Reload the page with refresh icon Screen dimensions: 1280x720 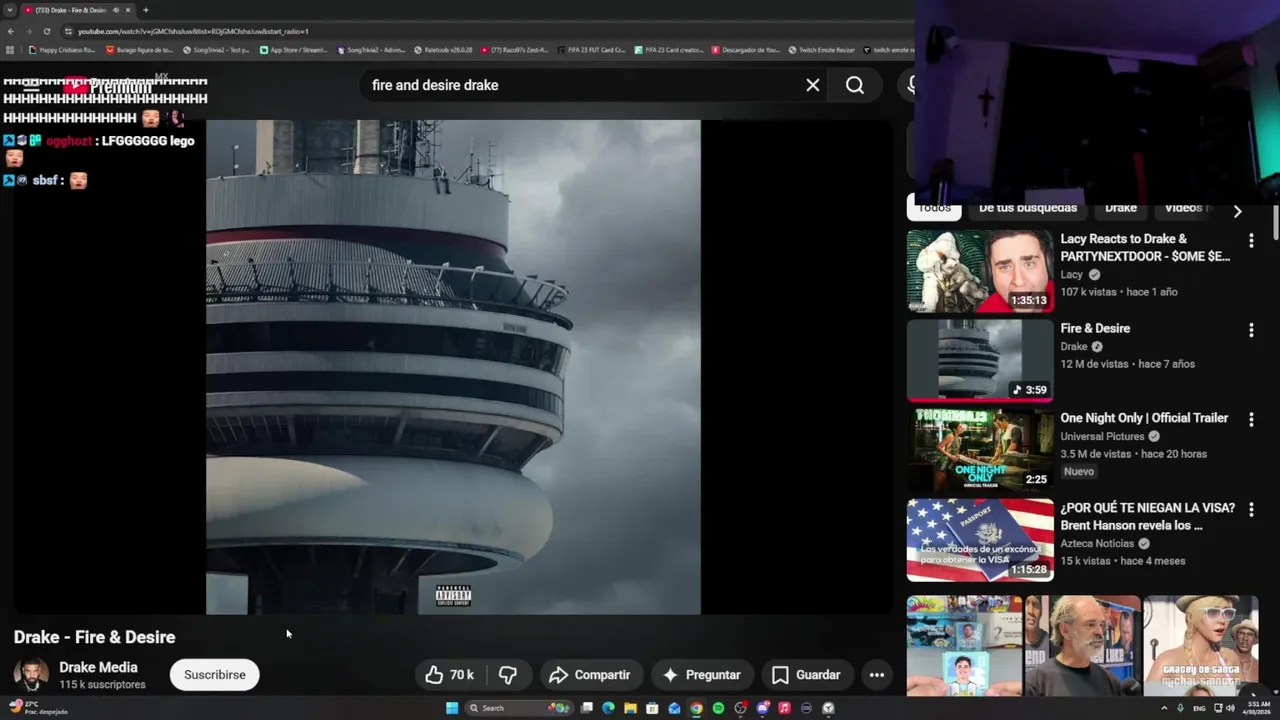[x=46, y=31]
